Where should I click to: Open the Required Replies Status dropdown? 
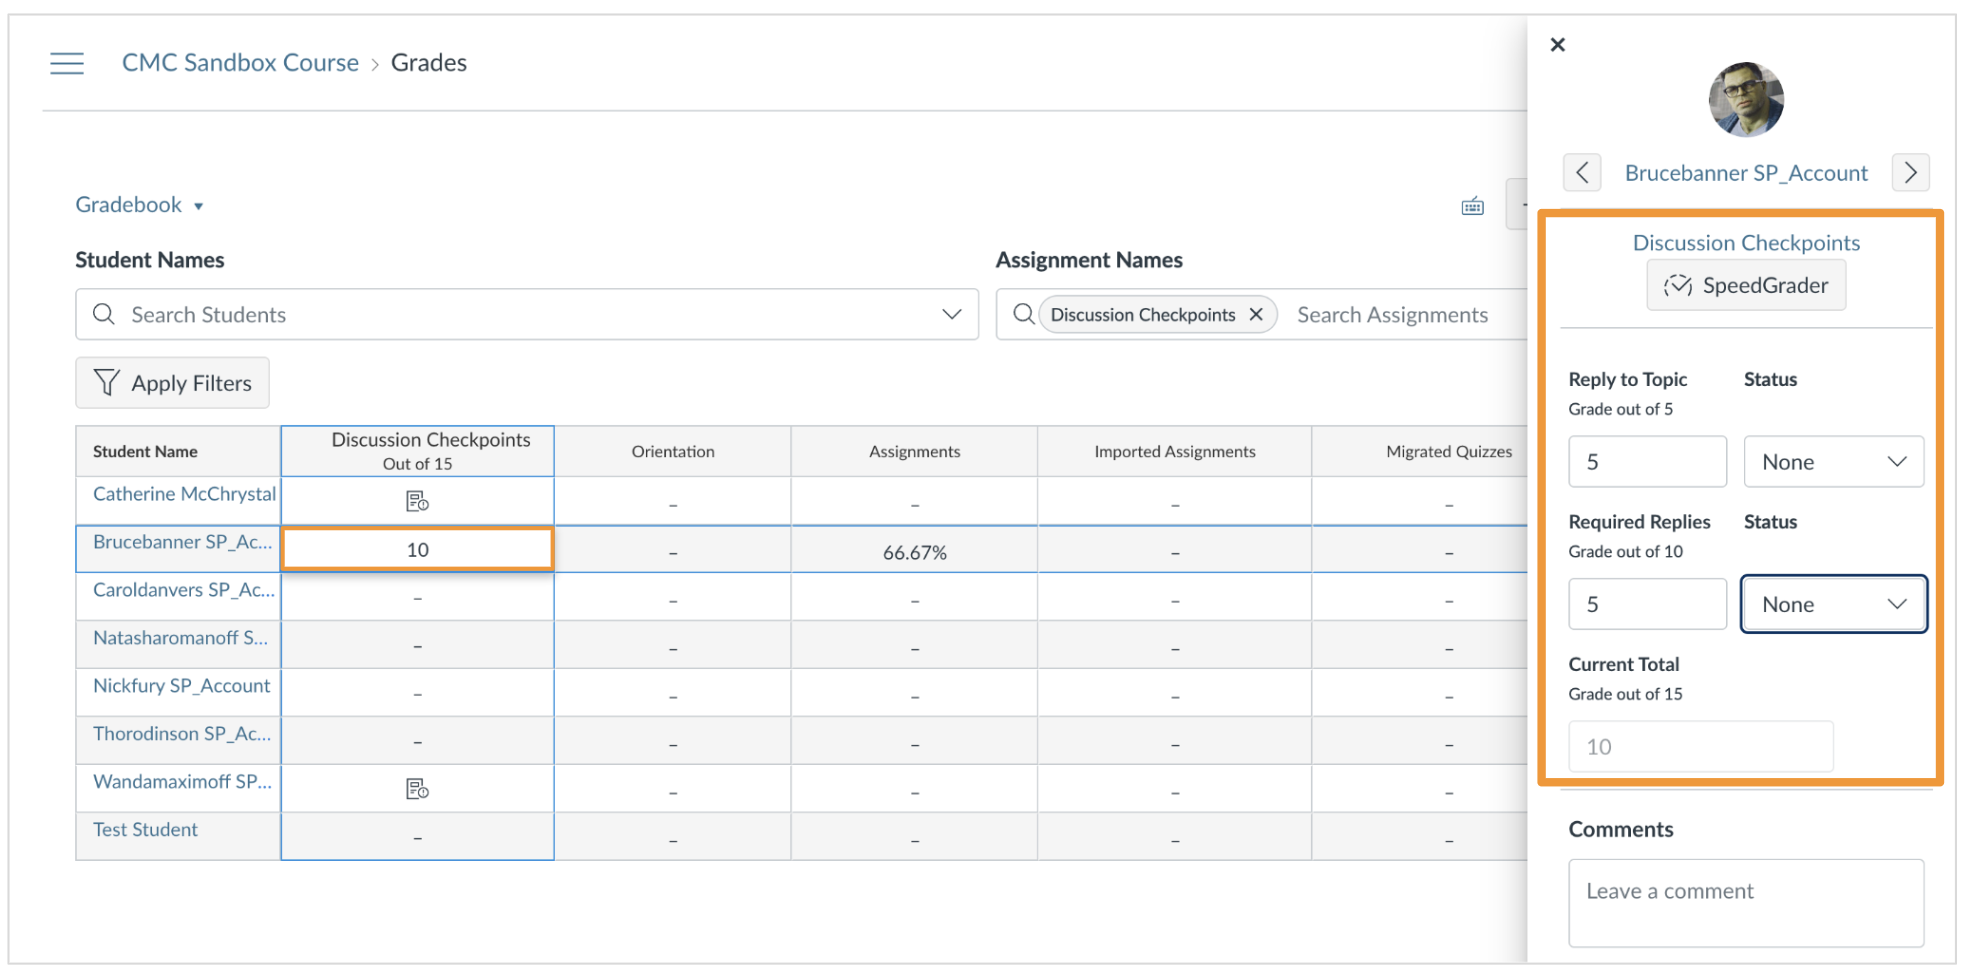pos(1833,603)
